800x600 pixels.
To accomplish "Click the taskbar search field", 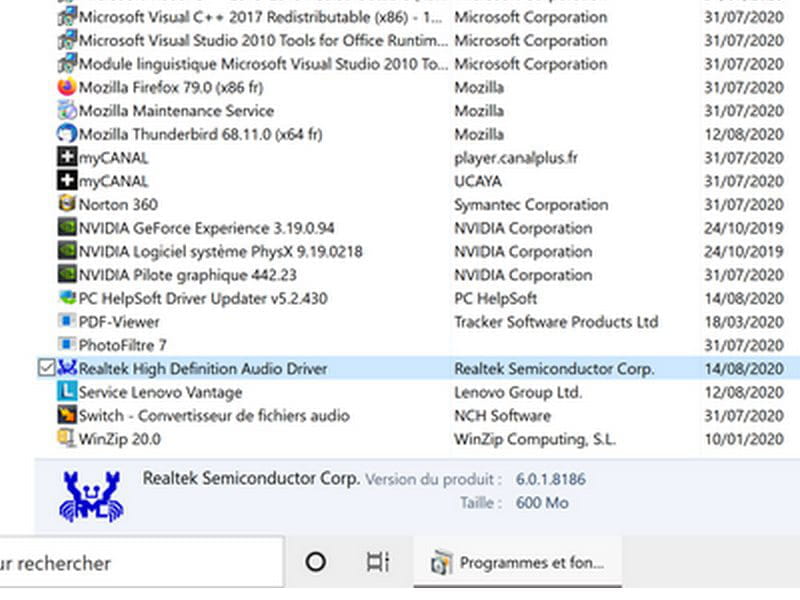I will coord(141,562).
